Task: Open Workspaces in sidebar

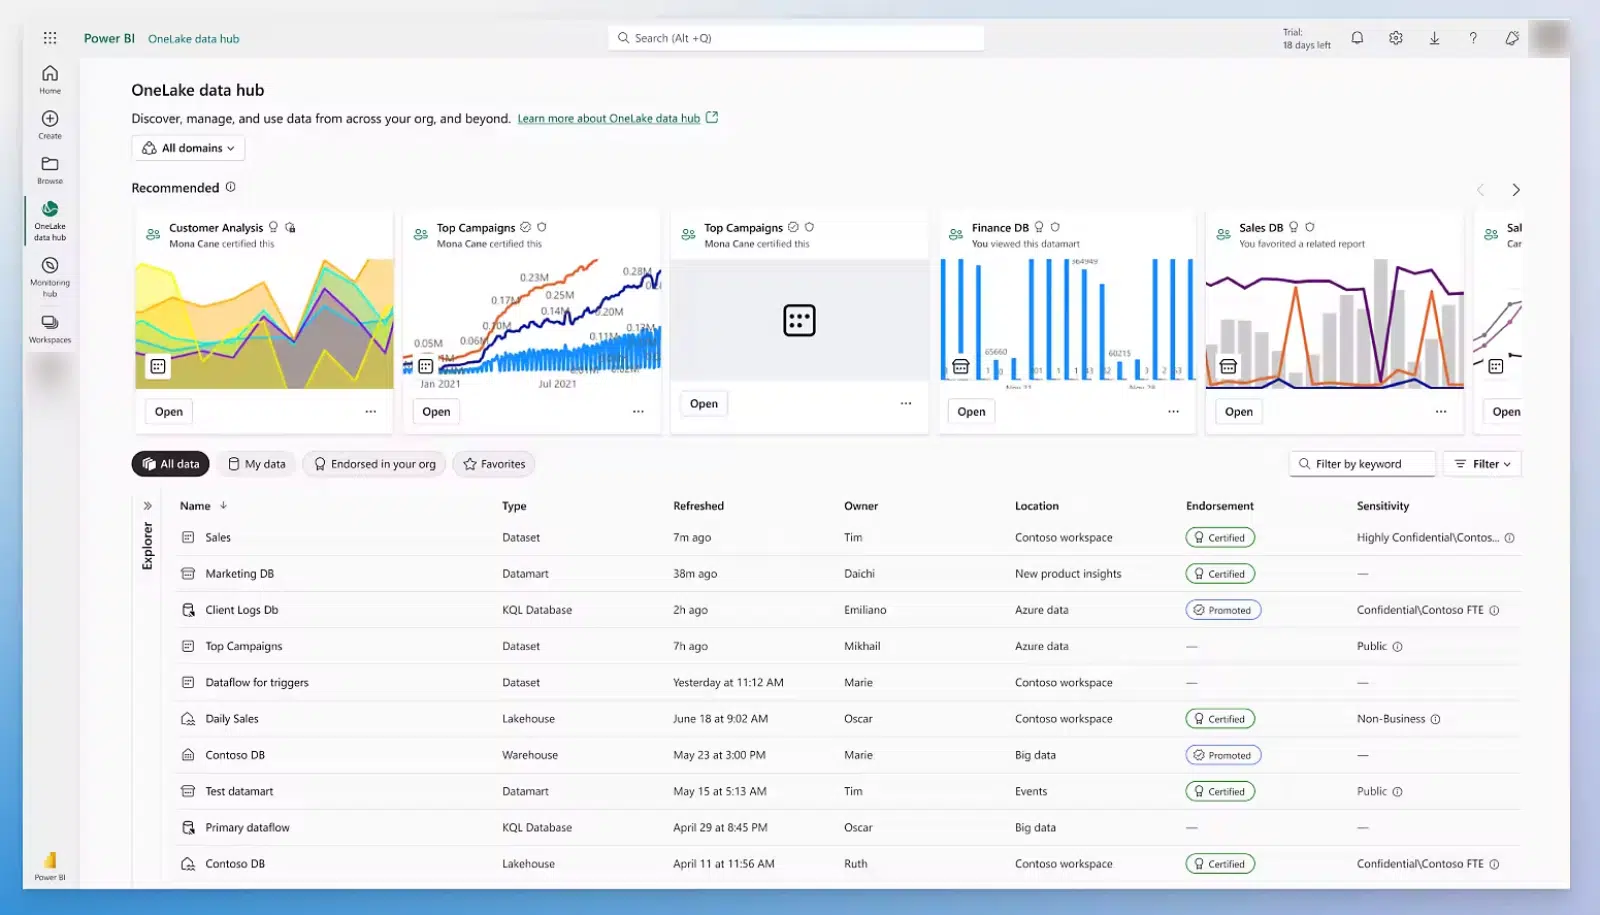Action: pyautogui.click(x=50, y=329)
